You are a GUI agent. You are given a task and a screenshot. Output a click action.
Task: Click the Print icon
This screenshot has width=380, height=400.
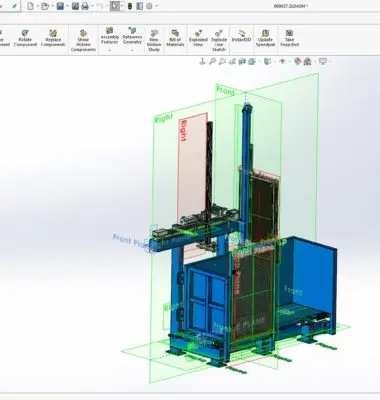coord(85,6)
